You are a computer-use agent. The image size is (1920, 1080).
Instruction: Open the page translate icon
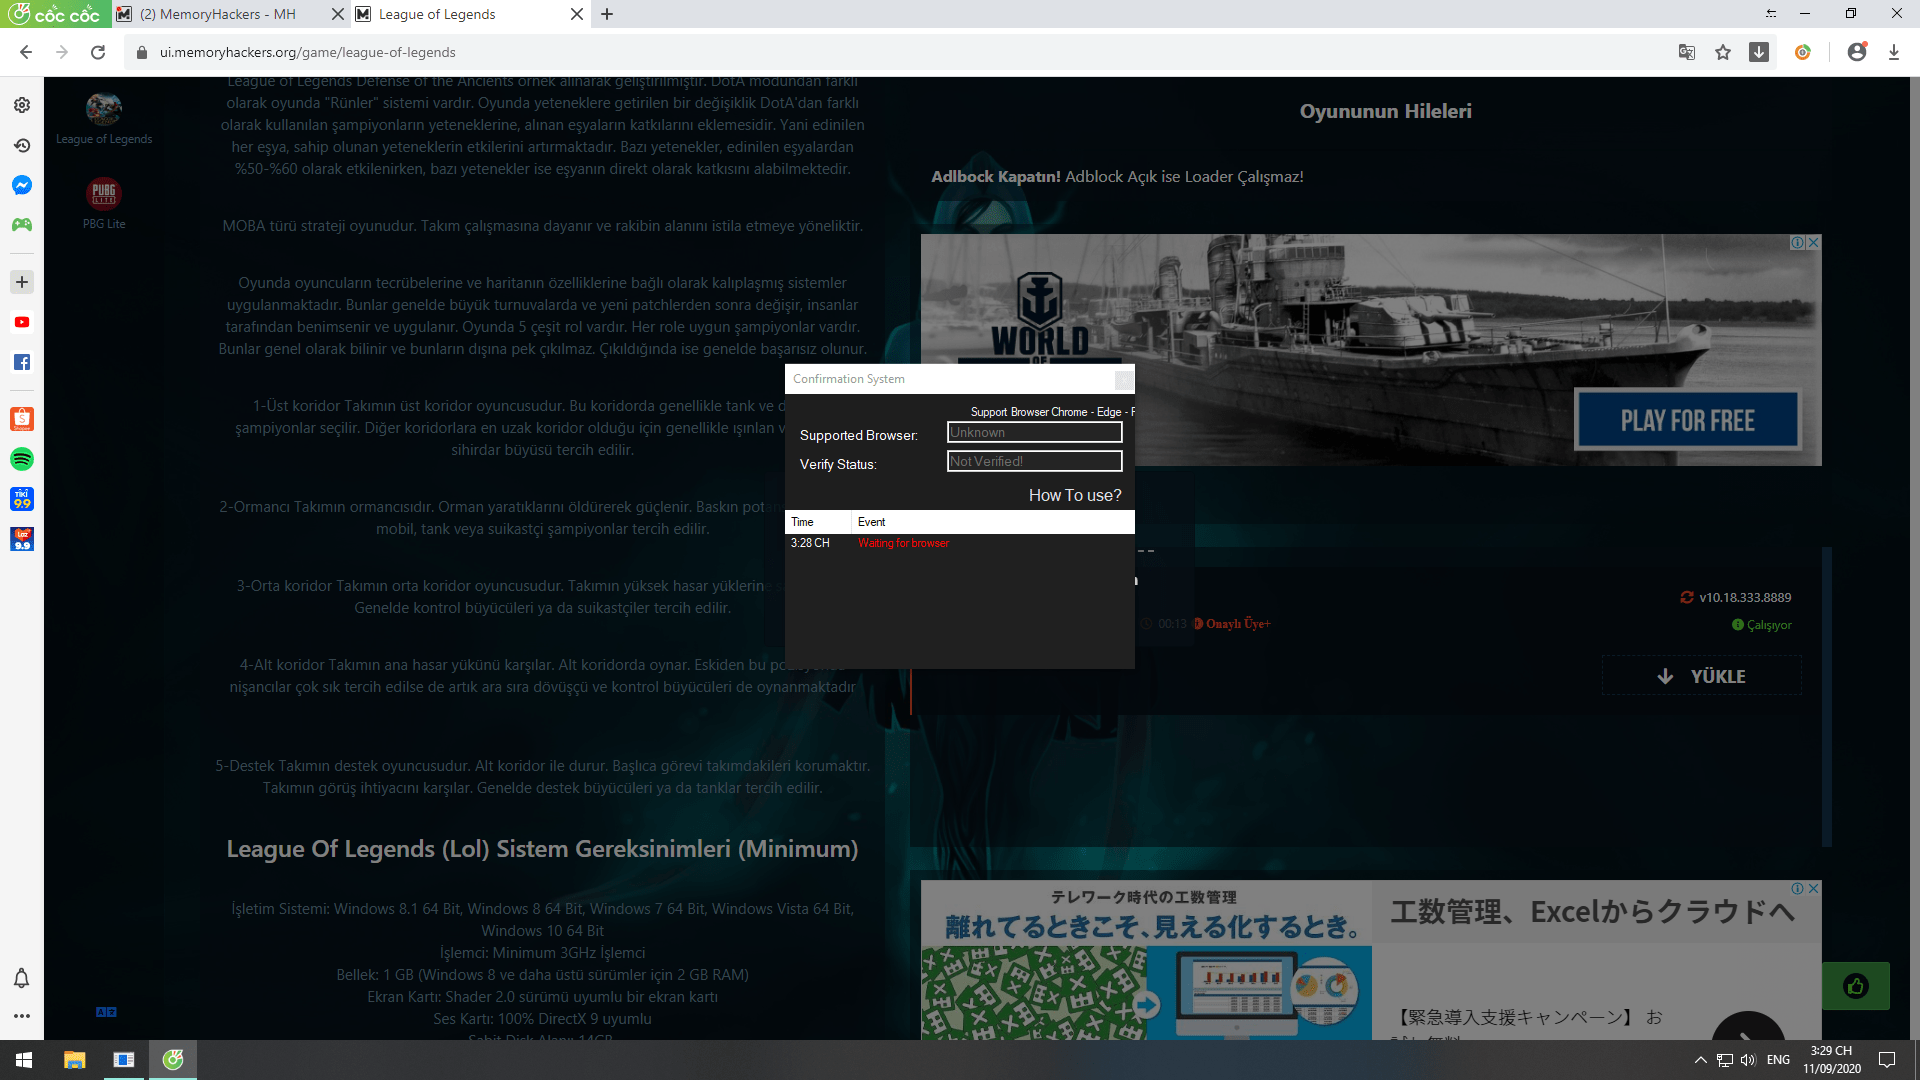click(x=1687, y=52)
